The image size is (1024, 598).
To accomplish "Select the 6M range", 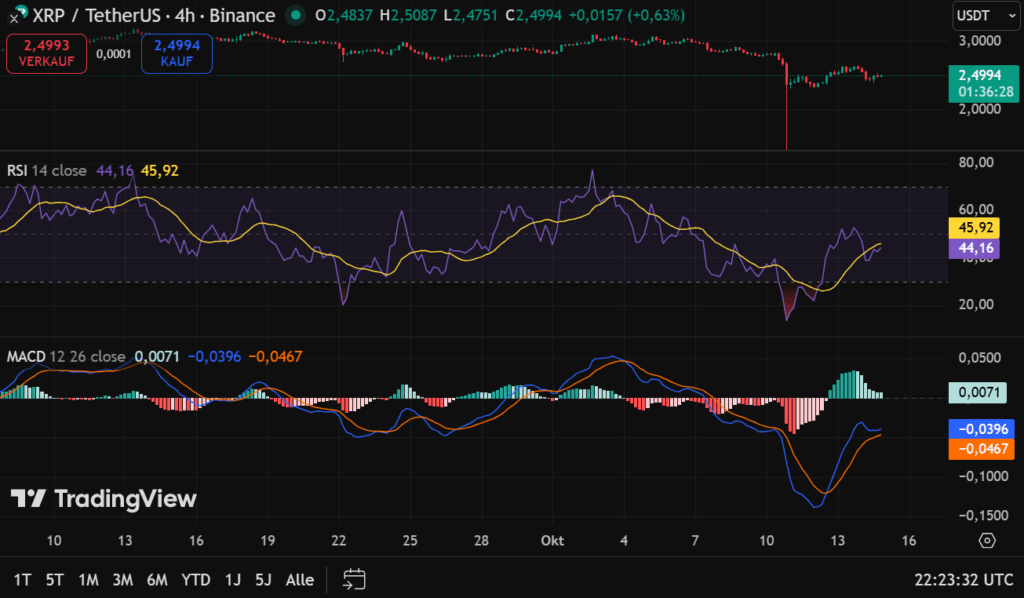I will click(157, 579).
